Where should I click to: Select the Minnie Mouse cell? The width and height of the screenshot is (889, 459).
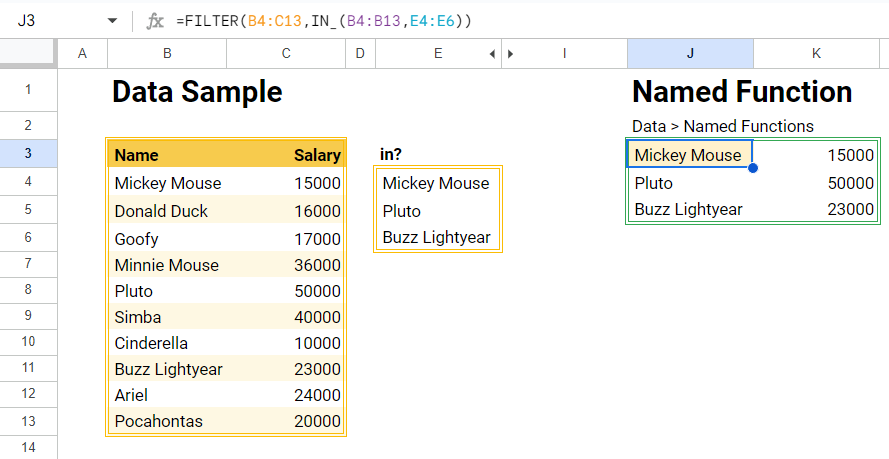pos(167,265)
